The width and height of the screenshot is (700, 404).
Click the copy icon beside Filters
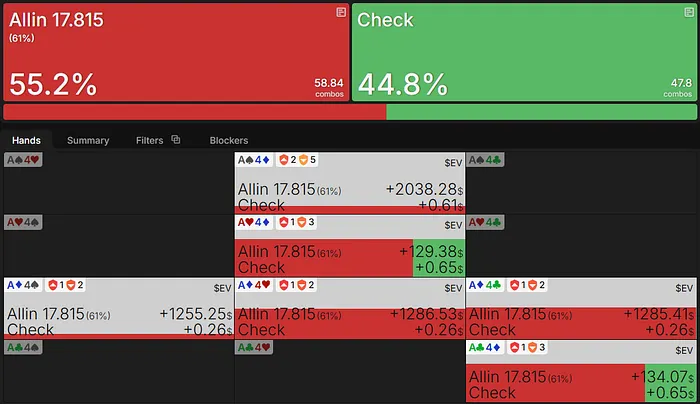click(x=176, y=140)
